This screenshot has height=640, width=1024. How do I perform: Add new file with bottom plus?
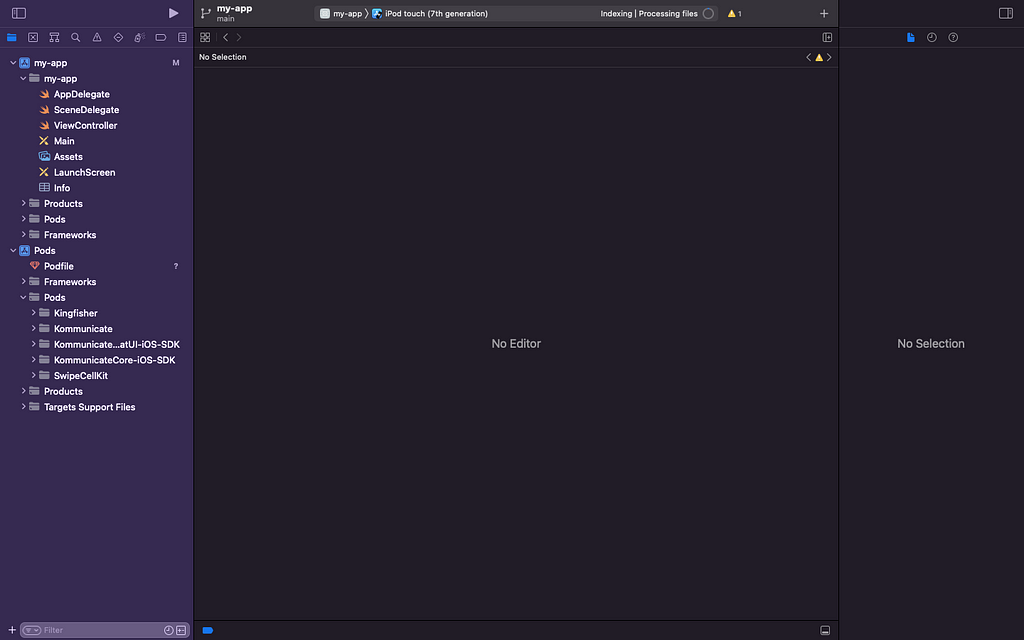pyautogui.click(x=12, y=630)
